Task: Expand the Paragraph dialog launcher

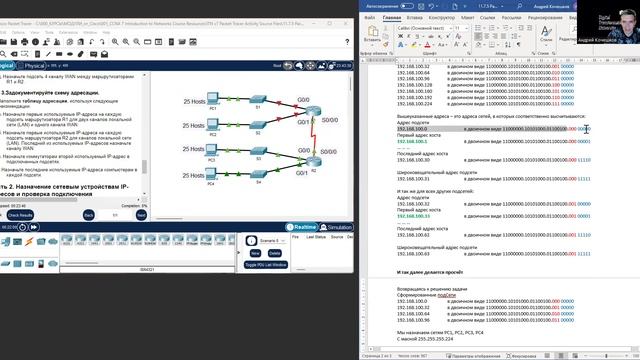Action: click(x=533, y=53)
